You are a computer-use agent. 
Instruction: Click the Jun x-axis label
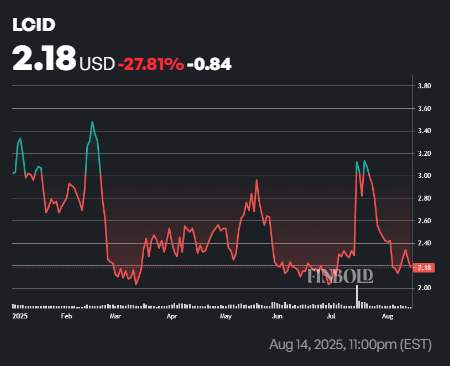pyautogui.click(x=277, y=316)
